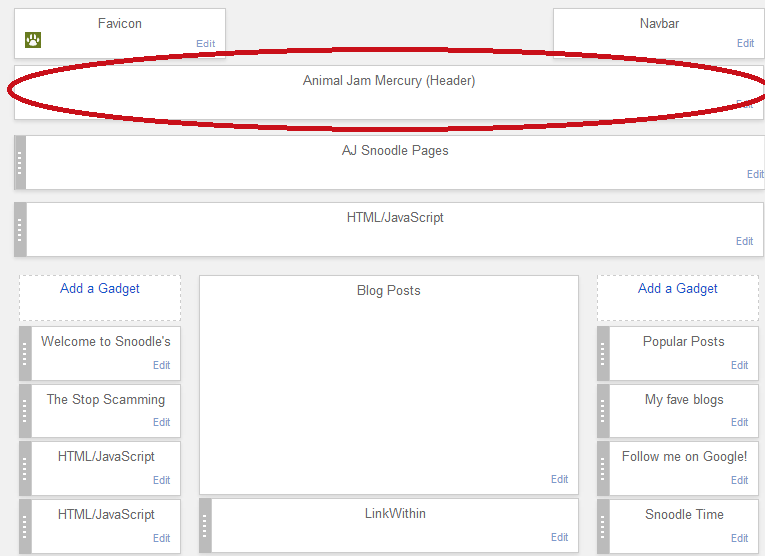Add a Gadget above Welcome to Snoodle's
765x556 pixels.
tap(100, 288)
